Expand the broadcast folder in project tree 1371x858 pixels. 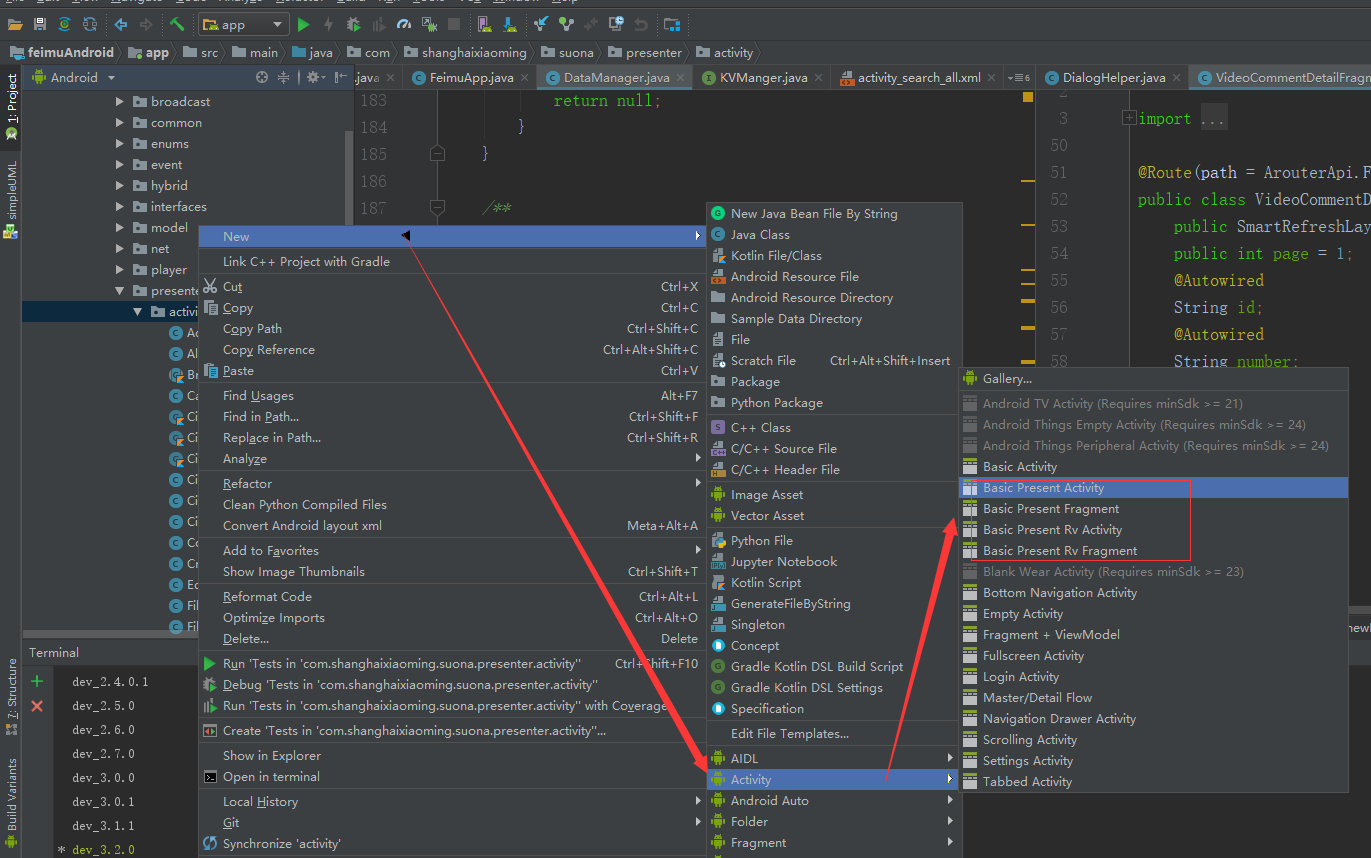[120, 102]
